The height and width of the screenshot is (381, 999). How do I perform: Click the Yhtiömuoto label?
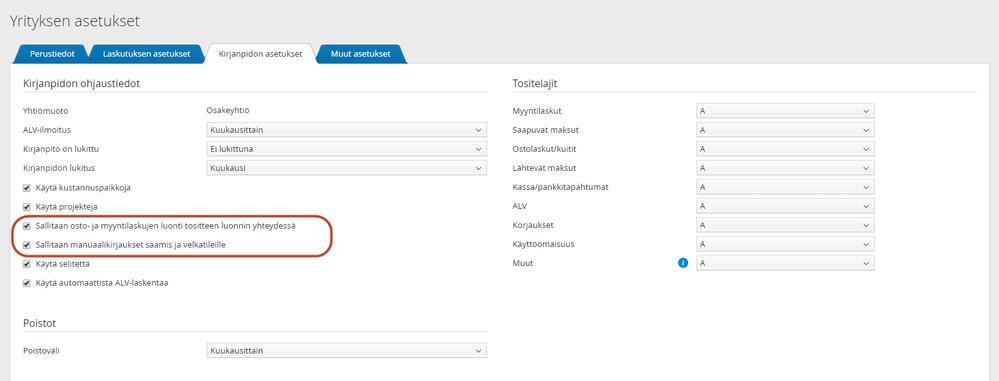click(45, 111)
